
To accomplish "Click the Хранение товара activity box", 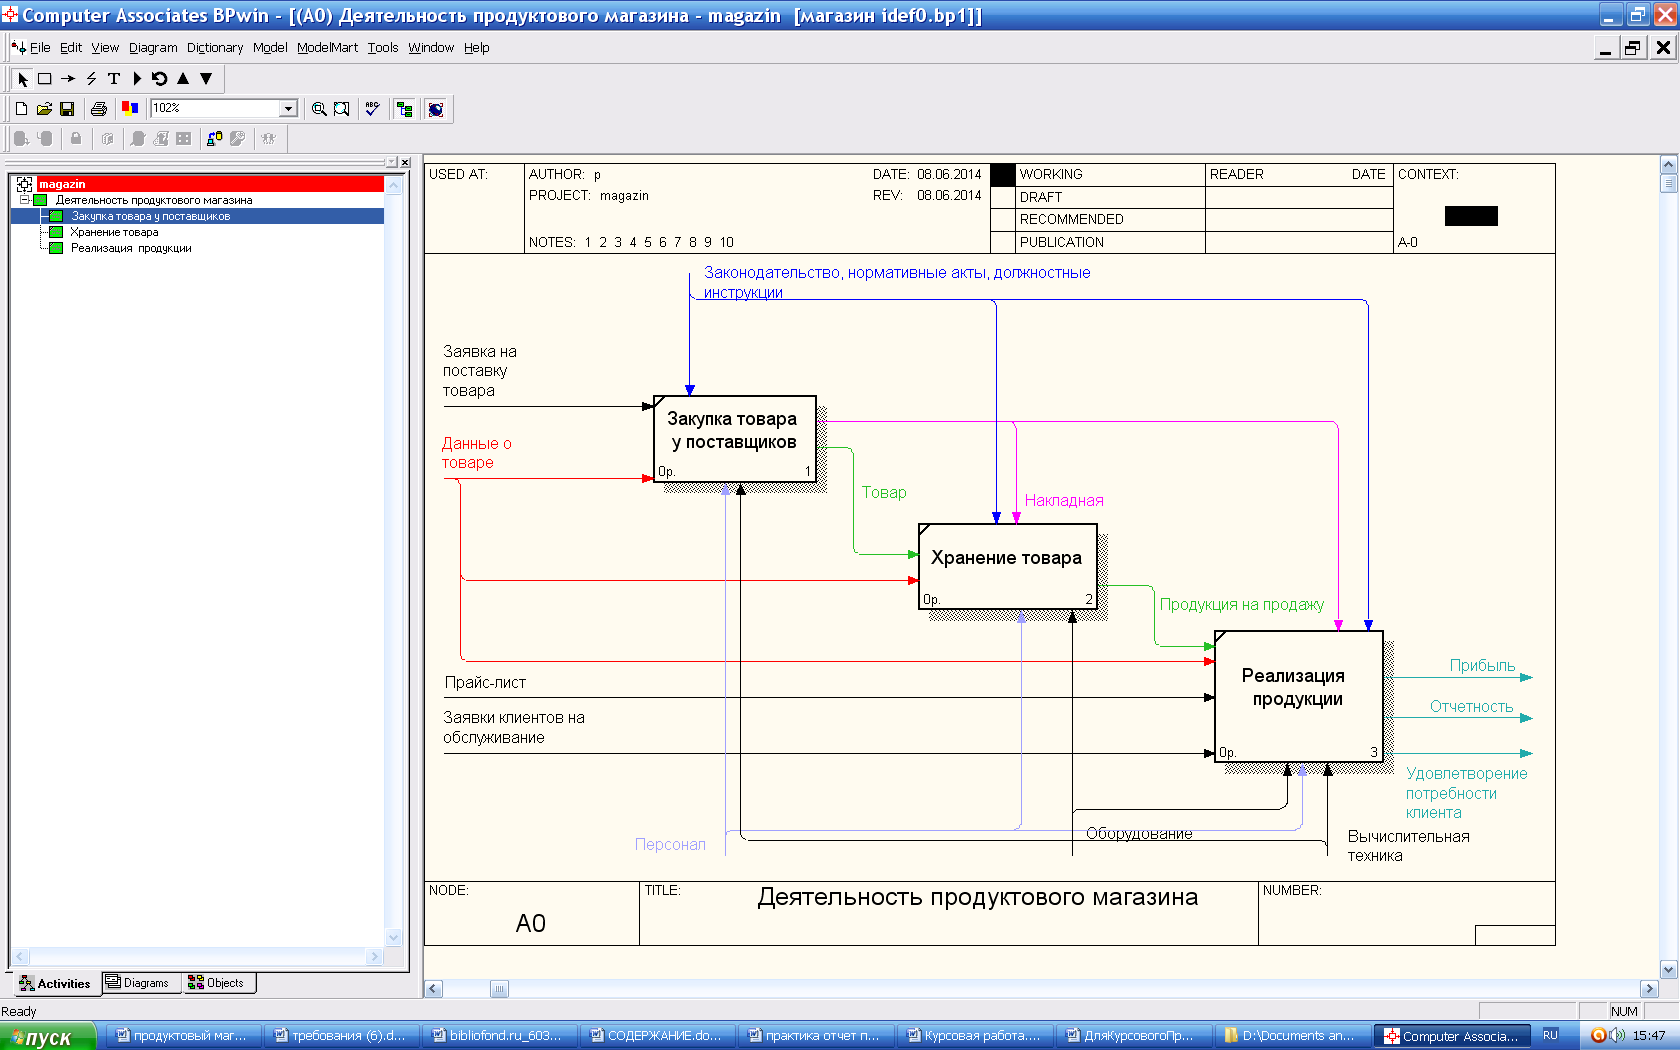I will coord(1008,566).
